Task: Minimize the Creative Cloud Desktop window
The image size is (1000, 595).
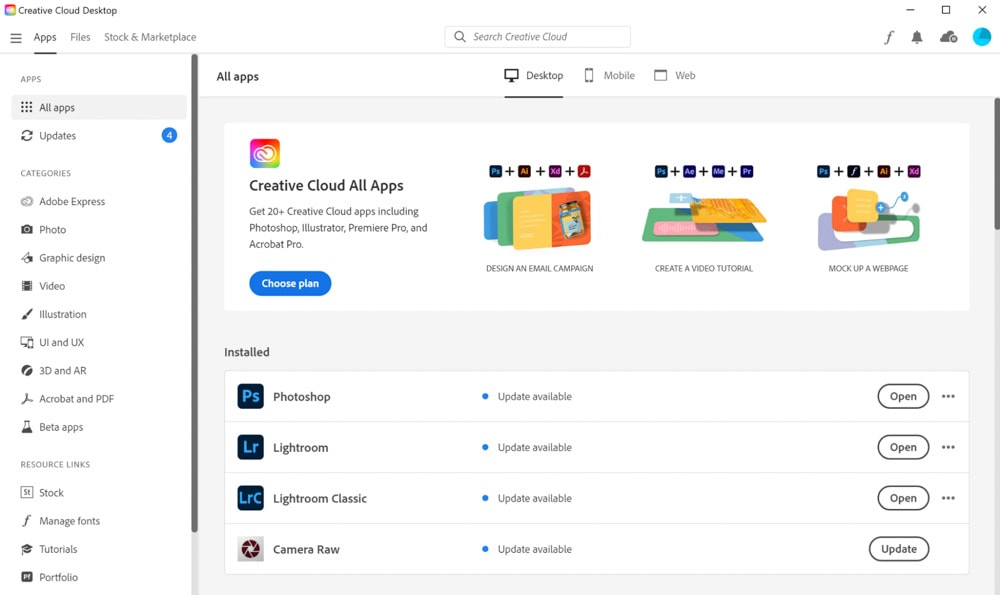Action: [910, 10]
